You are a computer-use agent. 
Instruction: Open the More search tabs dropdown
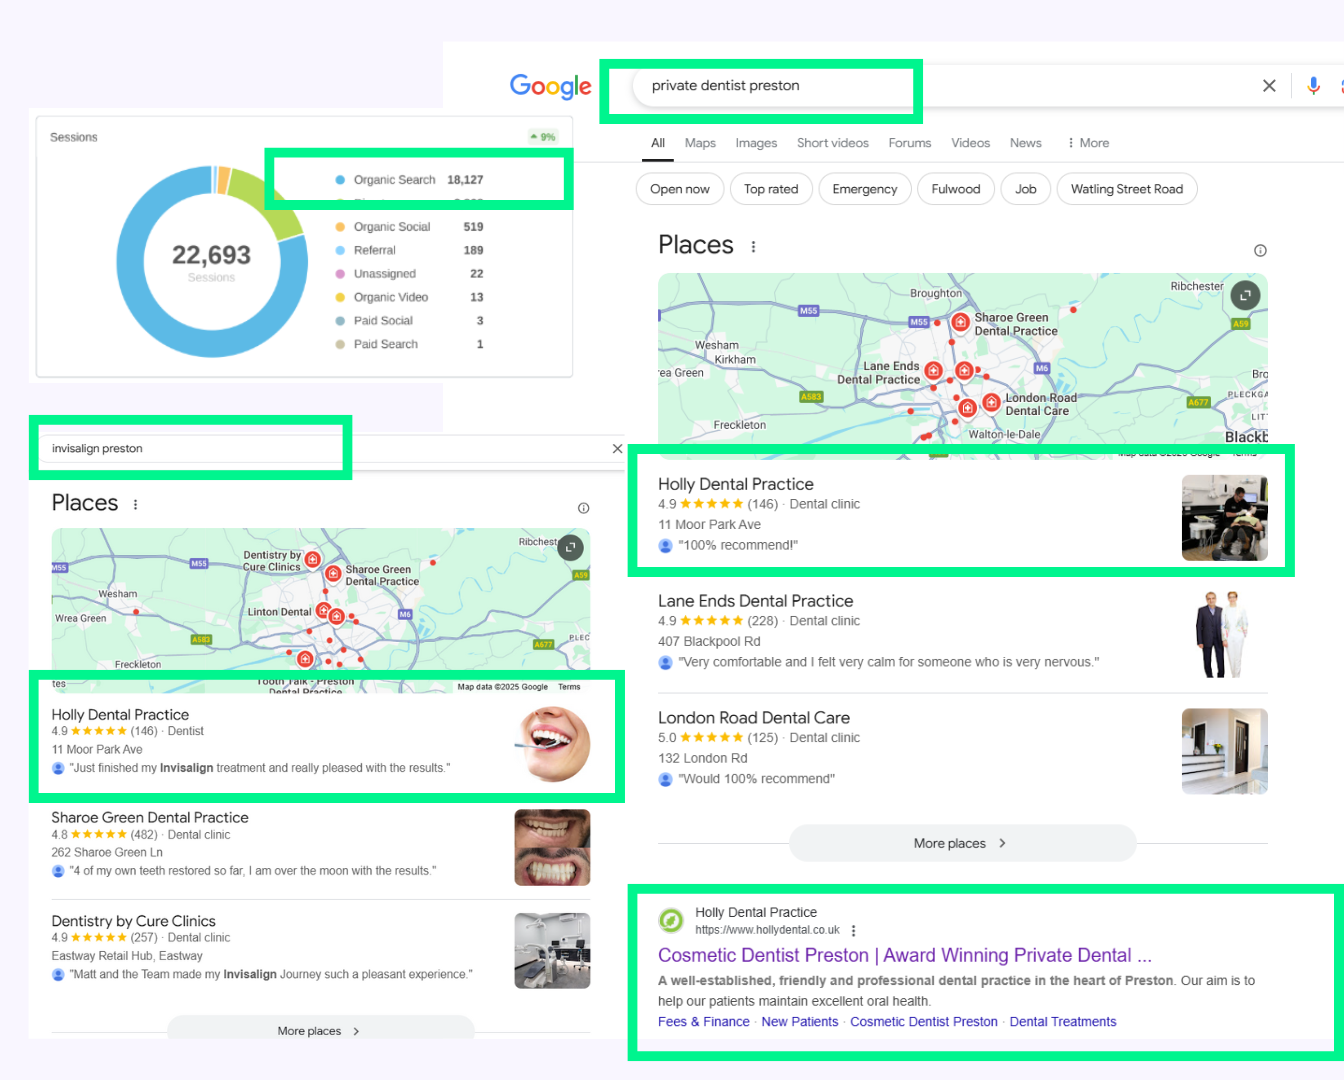[x=1088, y=143]
